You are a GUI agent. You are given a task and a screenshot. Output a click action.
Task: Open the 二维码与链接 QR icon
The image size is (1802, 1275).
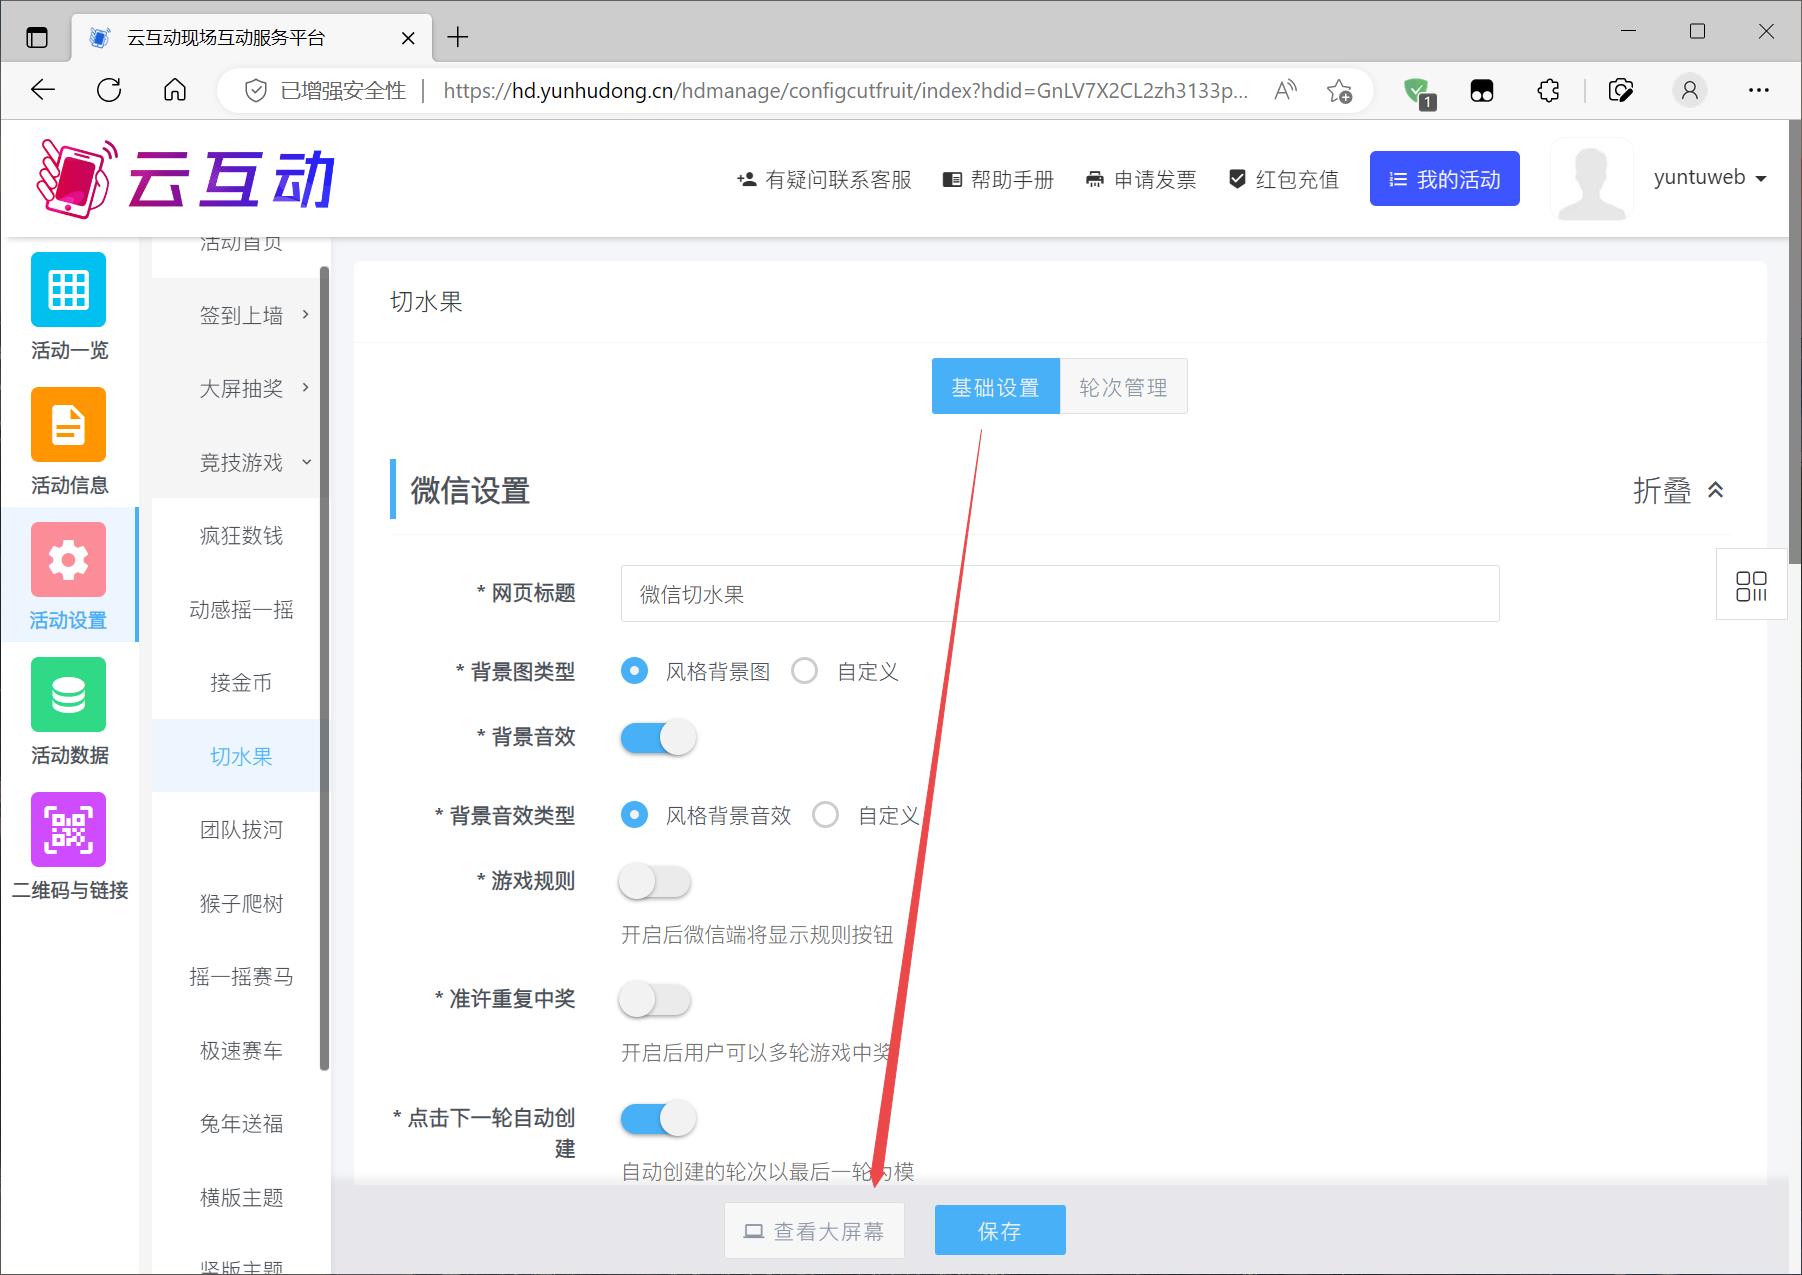[68, 829]
